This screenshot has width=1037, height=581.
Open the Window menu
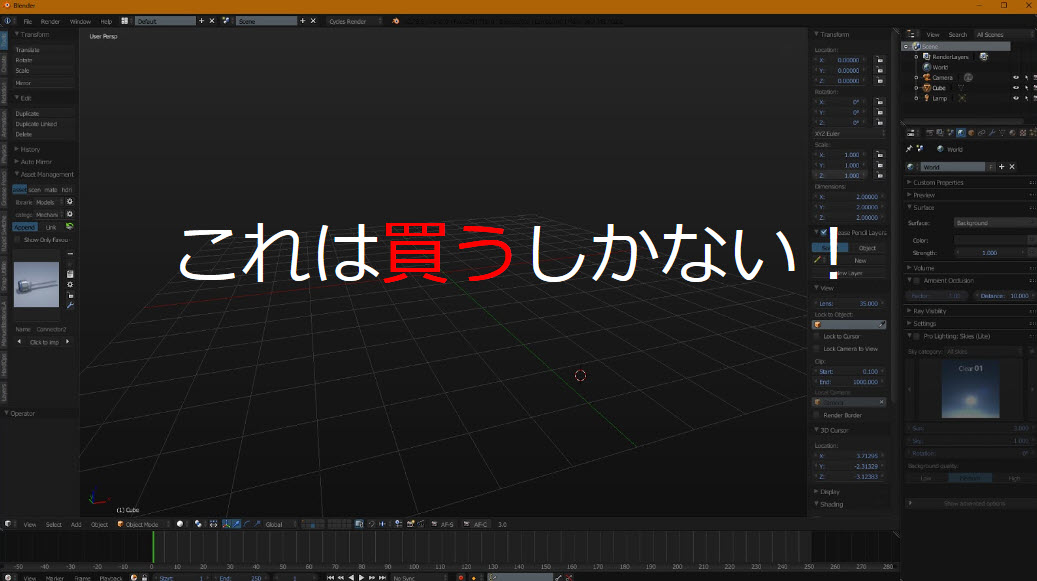[x=80, y=22]
